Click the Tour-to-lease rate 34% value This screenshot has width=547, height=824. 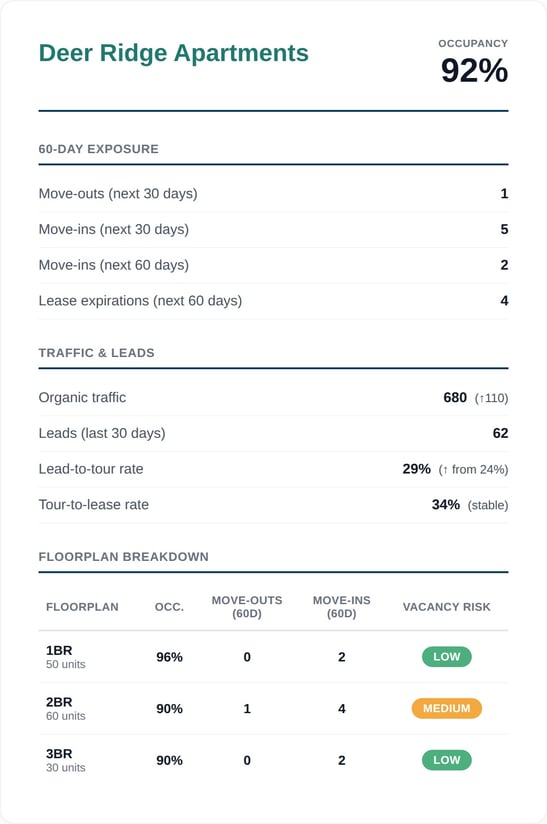pos(446,504)
